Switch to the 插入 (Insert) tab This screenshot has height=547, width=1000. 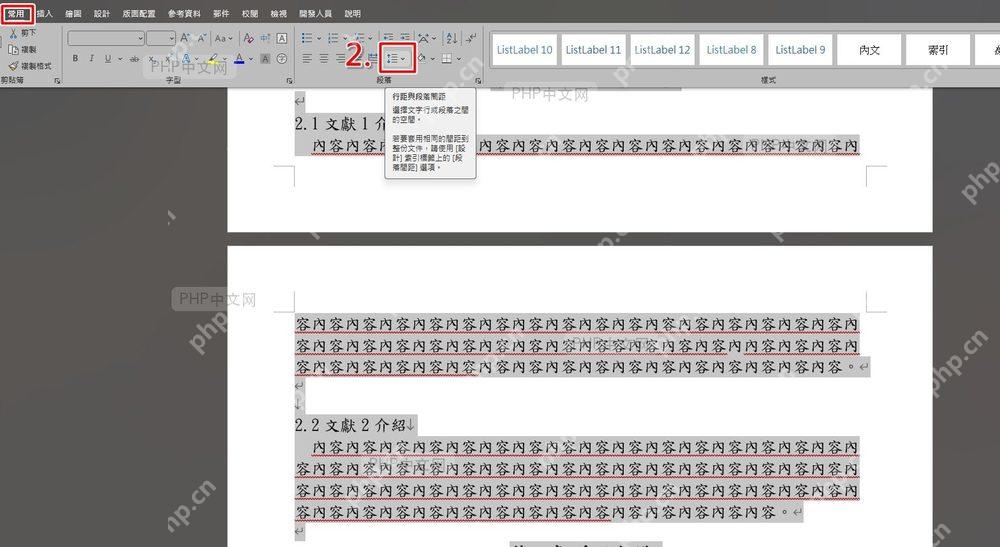45,13
